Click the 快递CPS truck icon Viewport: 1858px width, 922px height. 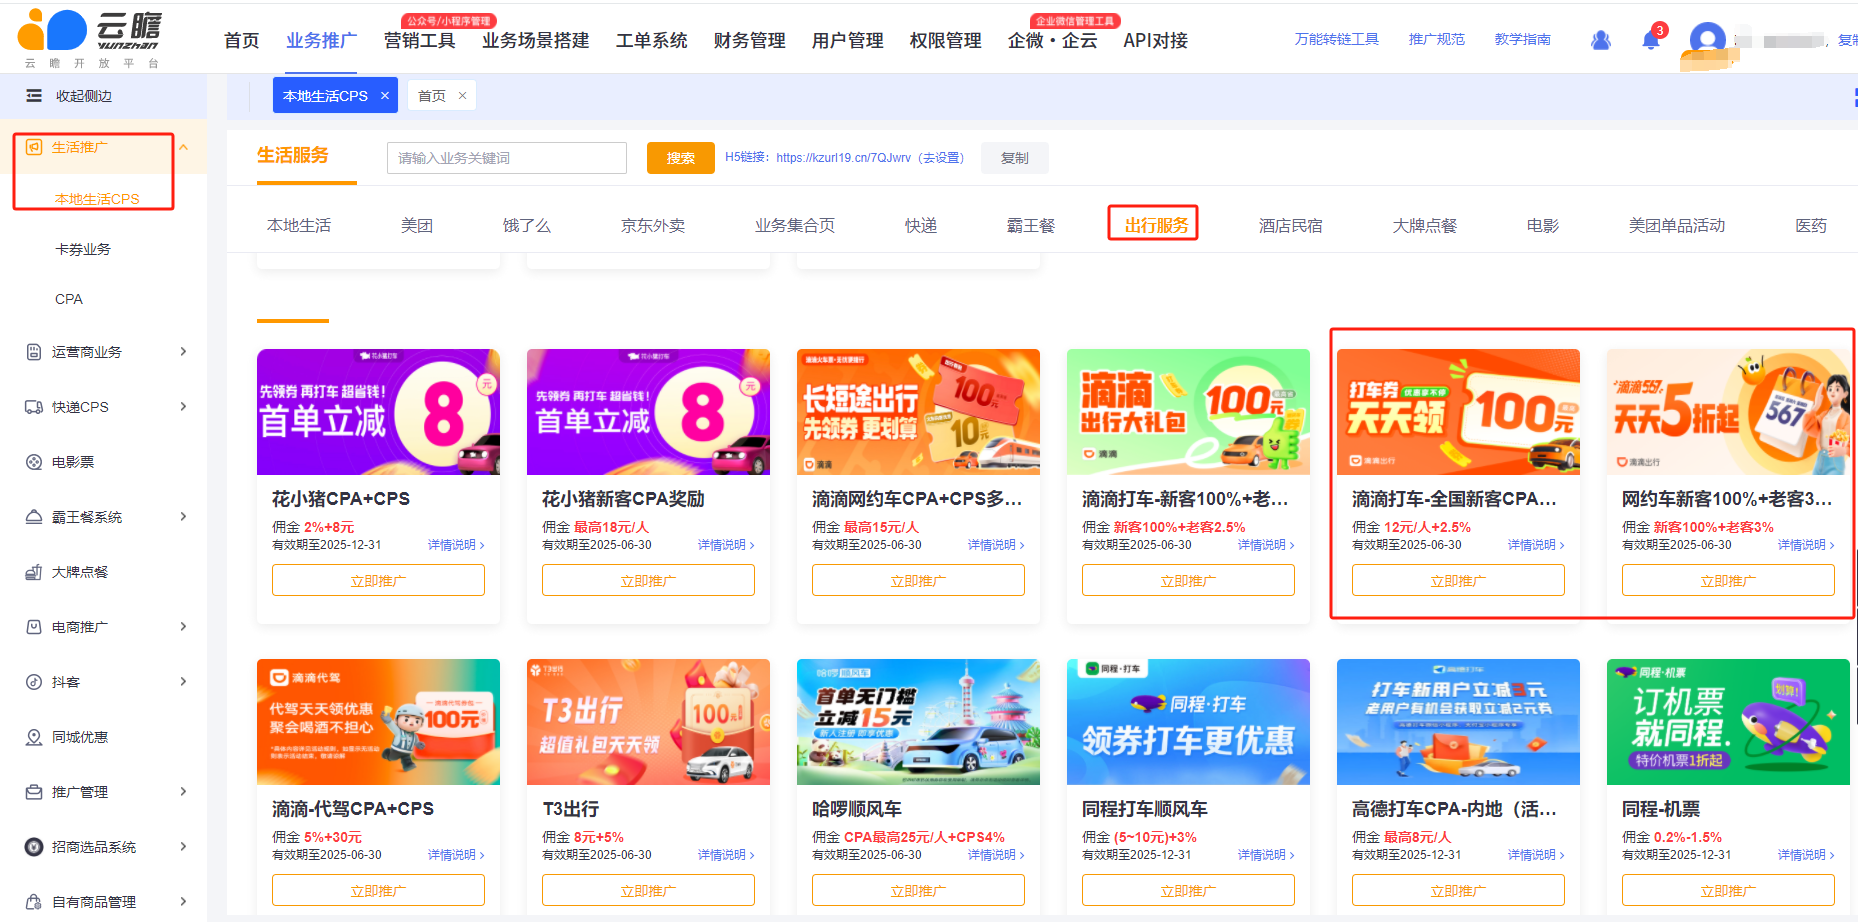(34, 407)
